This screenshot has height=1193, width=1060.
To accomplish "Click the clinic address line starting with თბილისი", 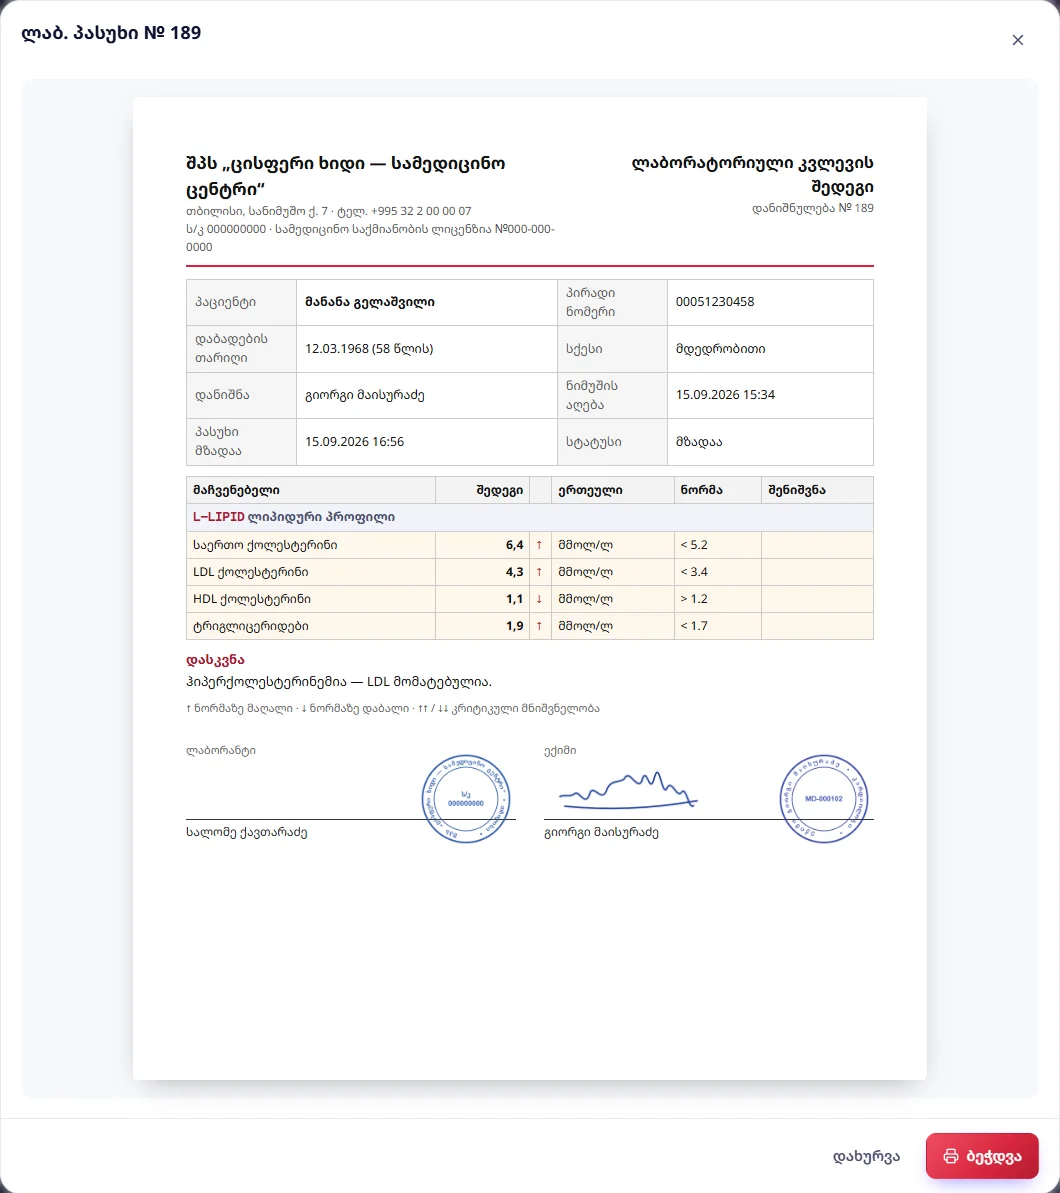I will pyautogui.click(x=329, y=211).
